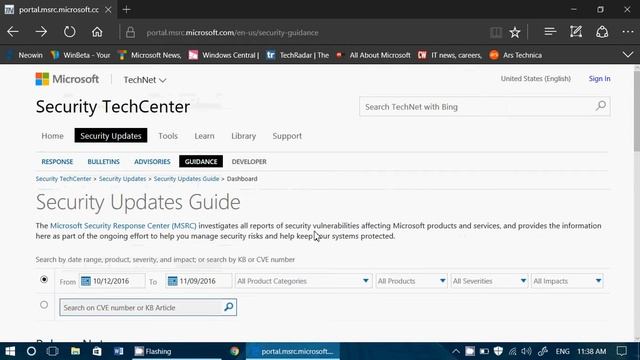Refresh the page with reload icon

point(69,32)
